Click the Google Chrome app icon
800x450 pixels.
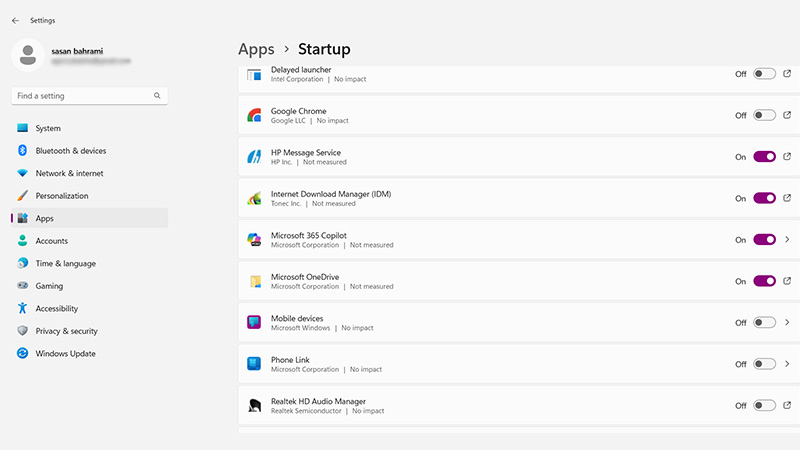tap(254, 116)
